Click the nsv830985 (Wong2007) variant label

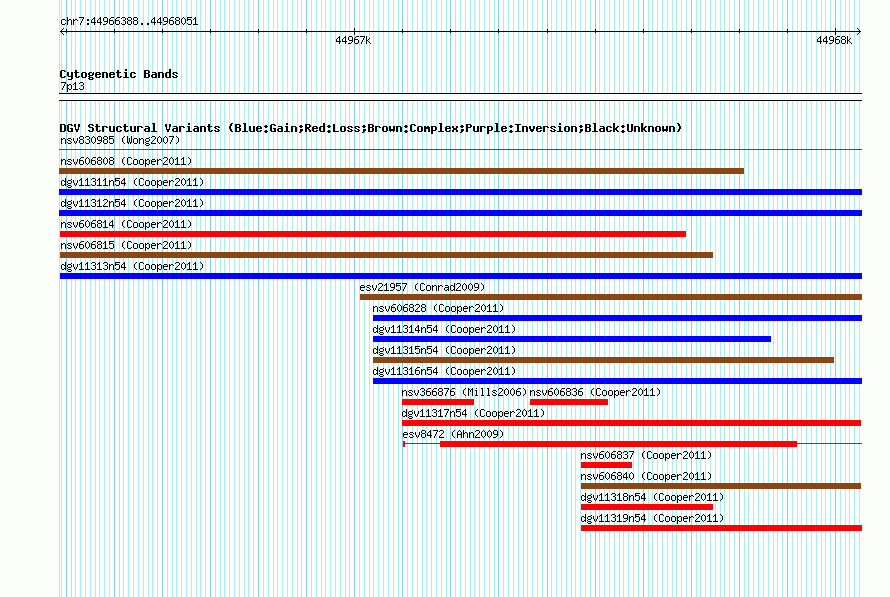pyautogui.click(x=120, y=140)
